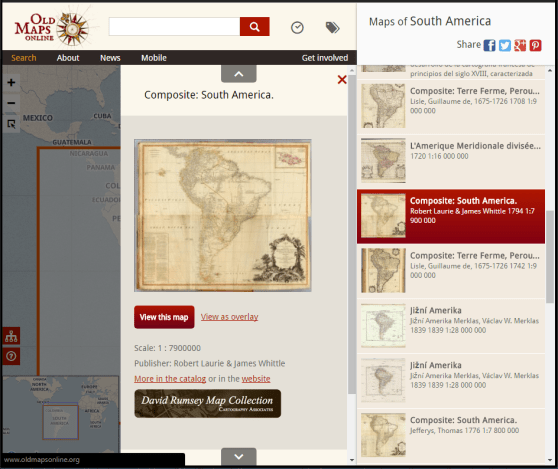Open the website link

tap(256, 379)
